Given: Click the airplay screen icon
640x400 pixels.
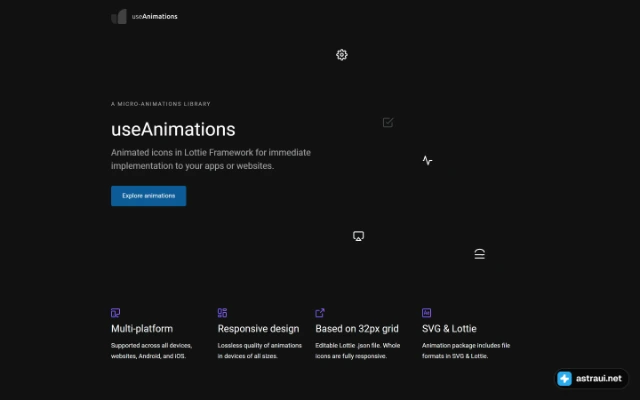Looking at the screenshot, I should coord(358,236).
